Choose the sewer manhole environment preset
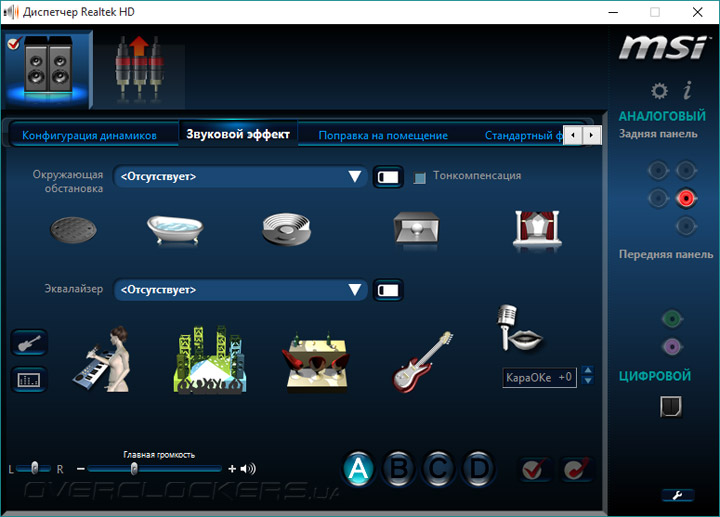The image size is (720, 517). pyautogui.click(x=73, y=230)
